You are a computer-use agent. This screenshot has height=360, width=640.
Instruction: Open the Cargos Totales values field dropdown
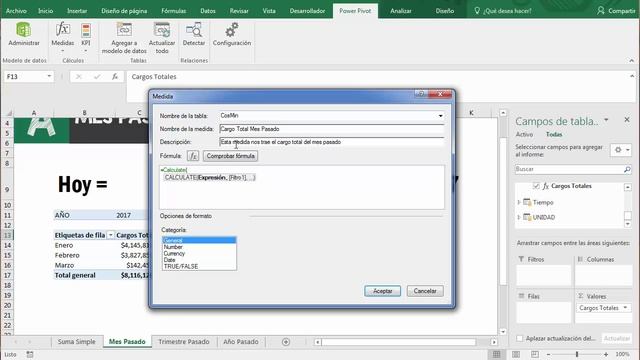625,308
